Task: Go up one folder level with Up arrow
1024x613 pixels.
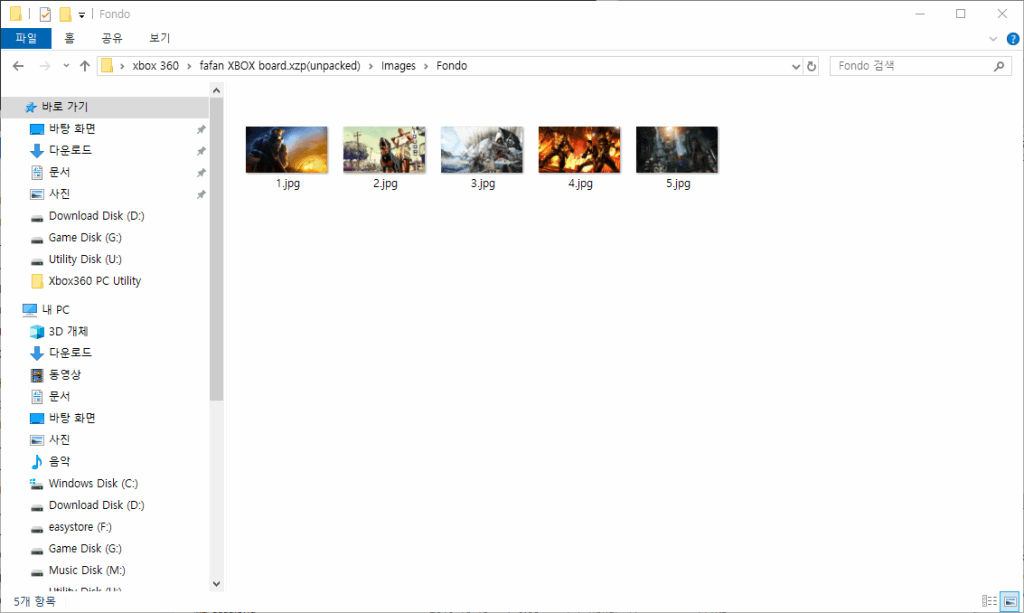Action: click(84, 66)
